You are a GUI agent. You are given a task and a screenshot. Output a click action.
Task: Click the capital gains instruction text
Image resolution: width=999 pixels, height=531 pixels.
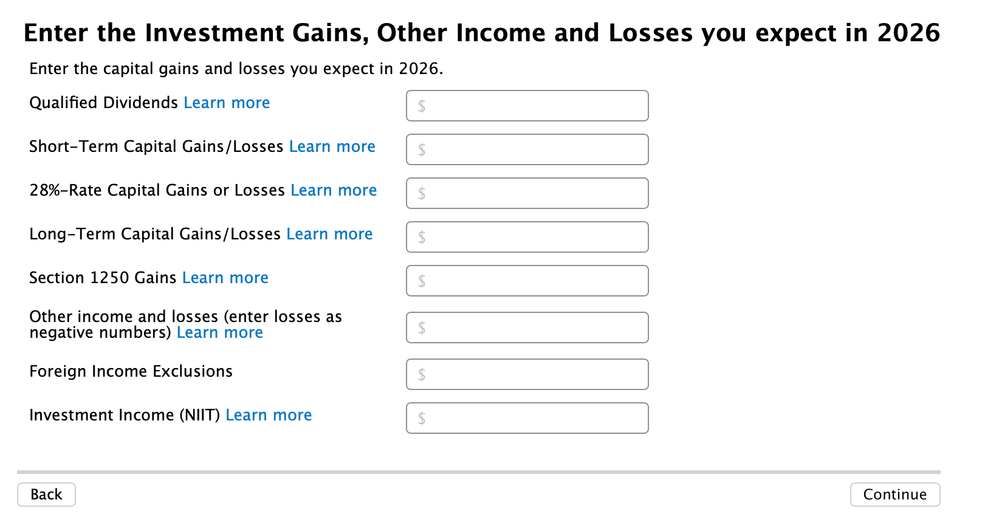(x=236, y=69)
